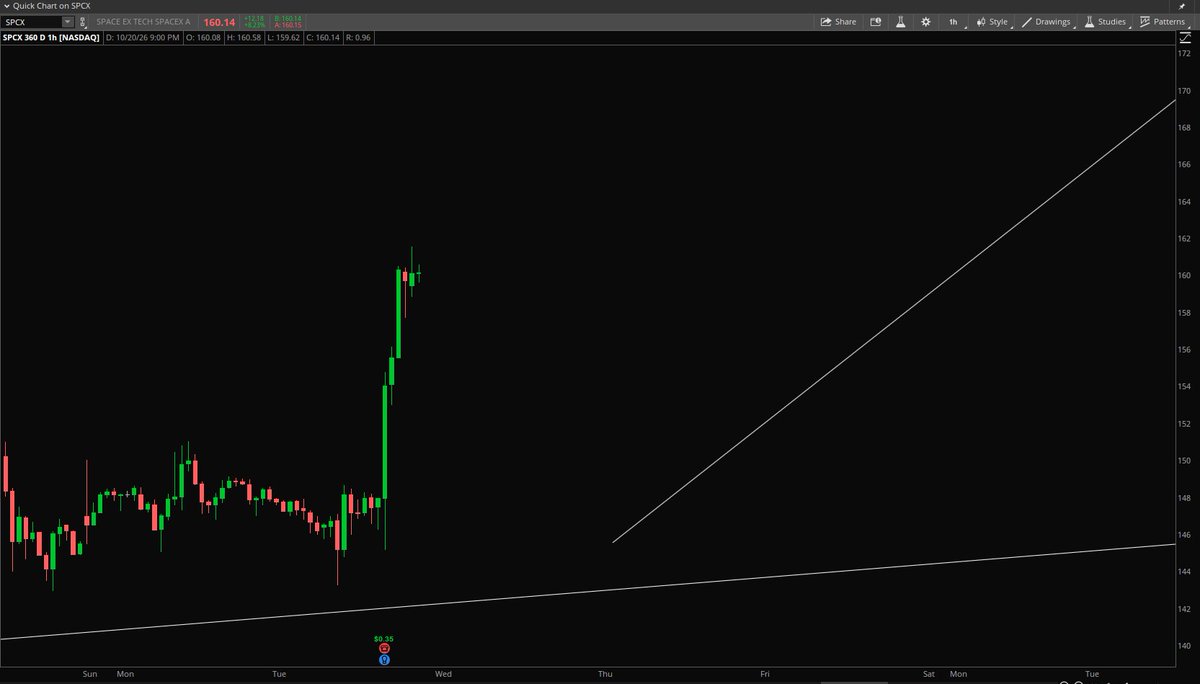Open the symbol link chain menu
Image resolution: width=1200 pixels, height=684 pixels.
click(x=83, y=21)
